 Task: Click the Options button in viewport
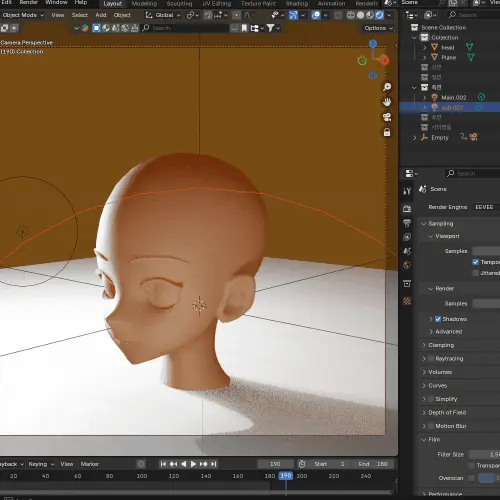tap(378, 28)
